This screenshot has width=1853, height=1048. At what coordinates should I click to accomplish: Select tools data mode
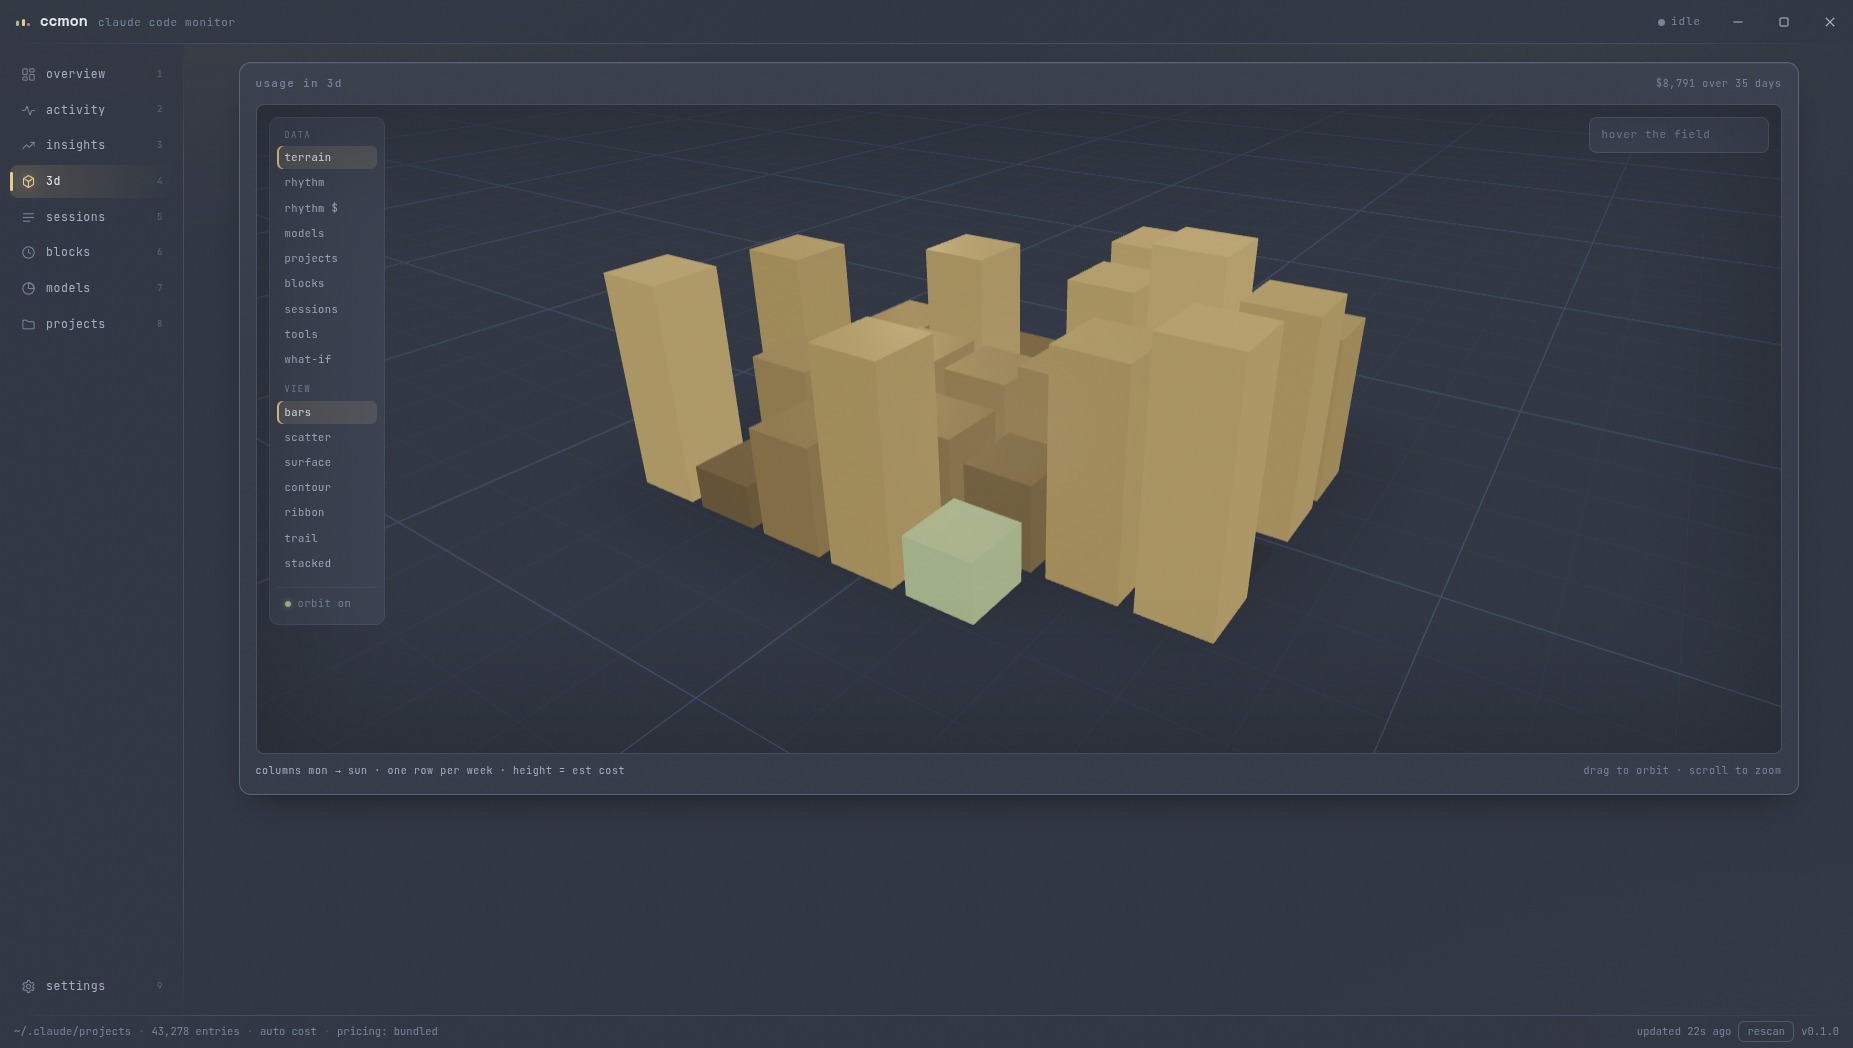tap(327, 334)
